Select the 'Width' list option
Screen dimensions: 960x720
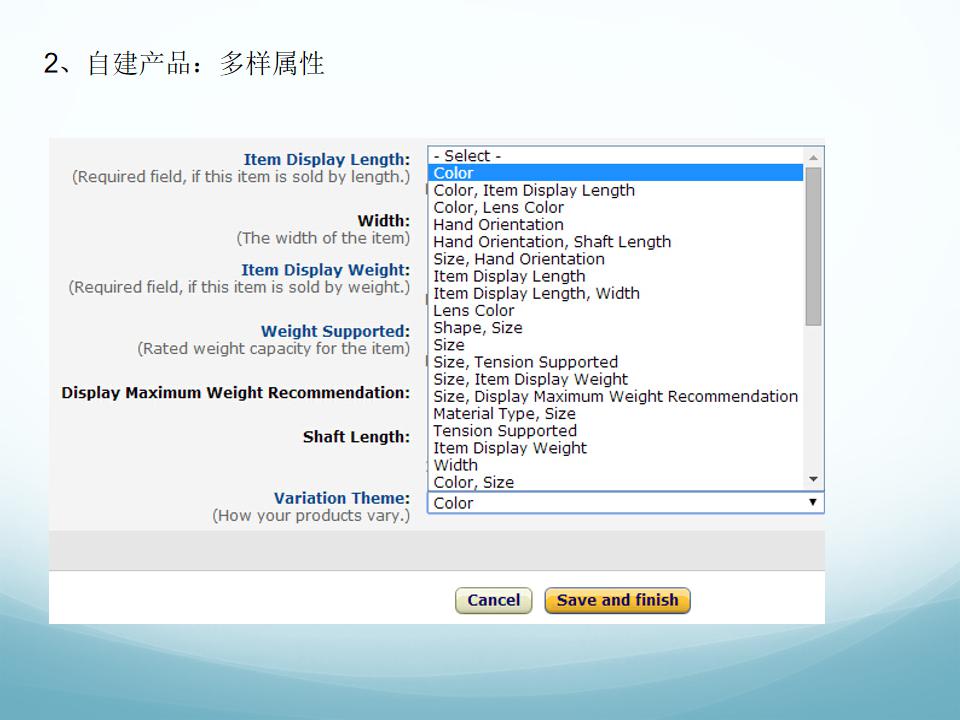(x=615, y=464)
